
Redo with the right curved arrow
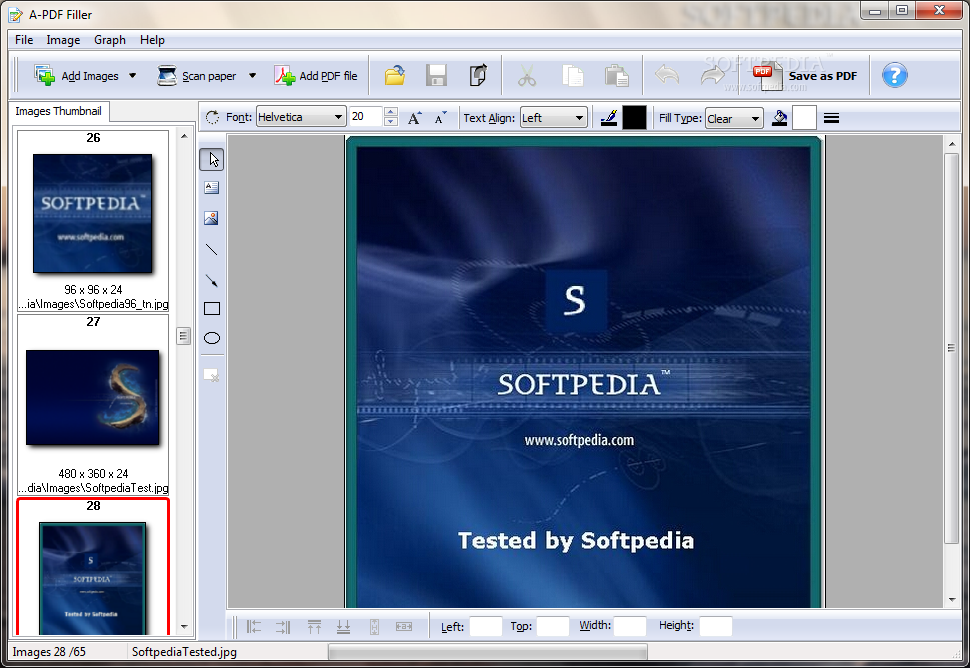tap(713, 75)
